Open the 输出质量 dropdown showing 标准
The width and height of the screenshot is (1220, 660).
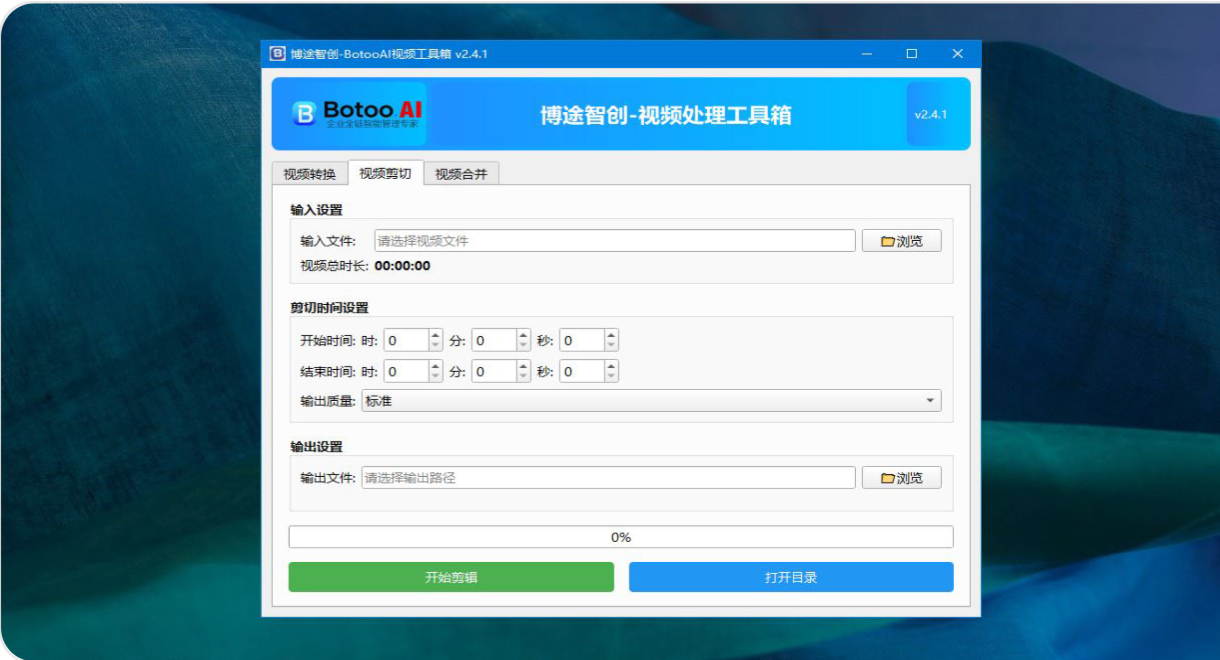coord(651,401)
